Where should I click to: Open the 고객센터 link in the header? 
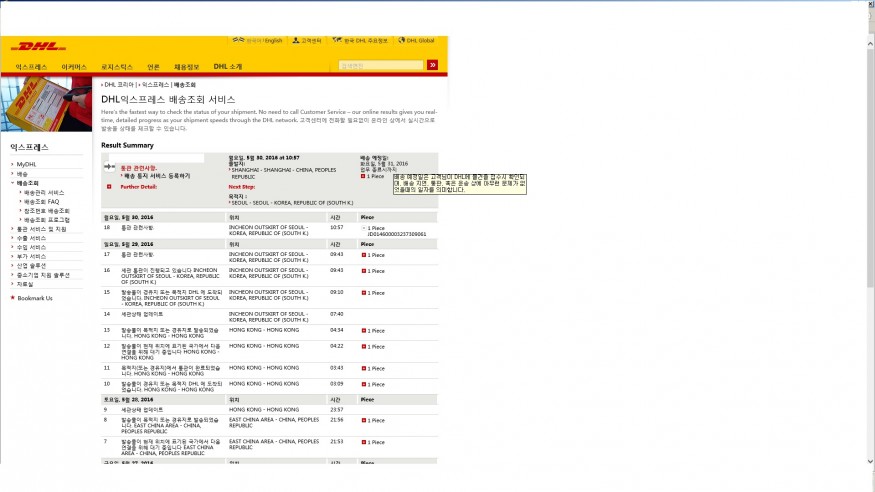tap(311, 41)
